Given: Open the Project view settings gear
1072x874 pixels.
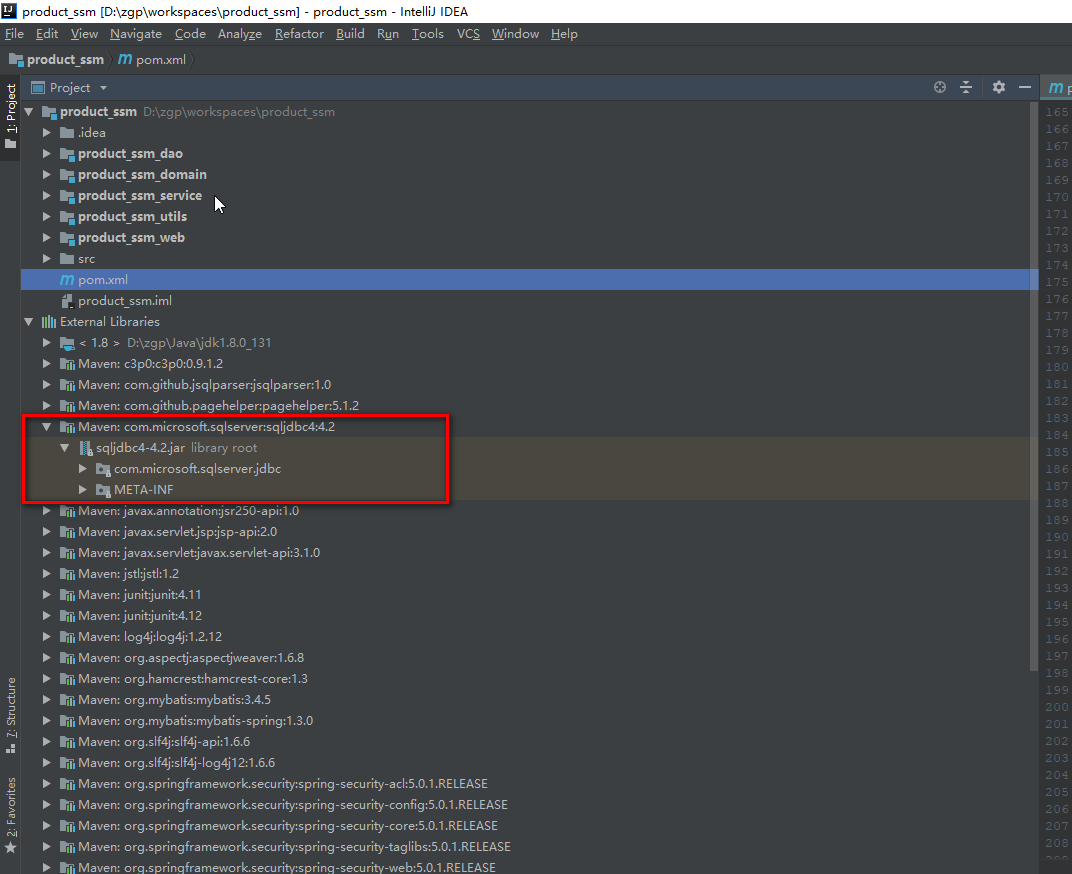Looking at the screenshot, I should click(x=998, y=87).
